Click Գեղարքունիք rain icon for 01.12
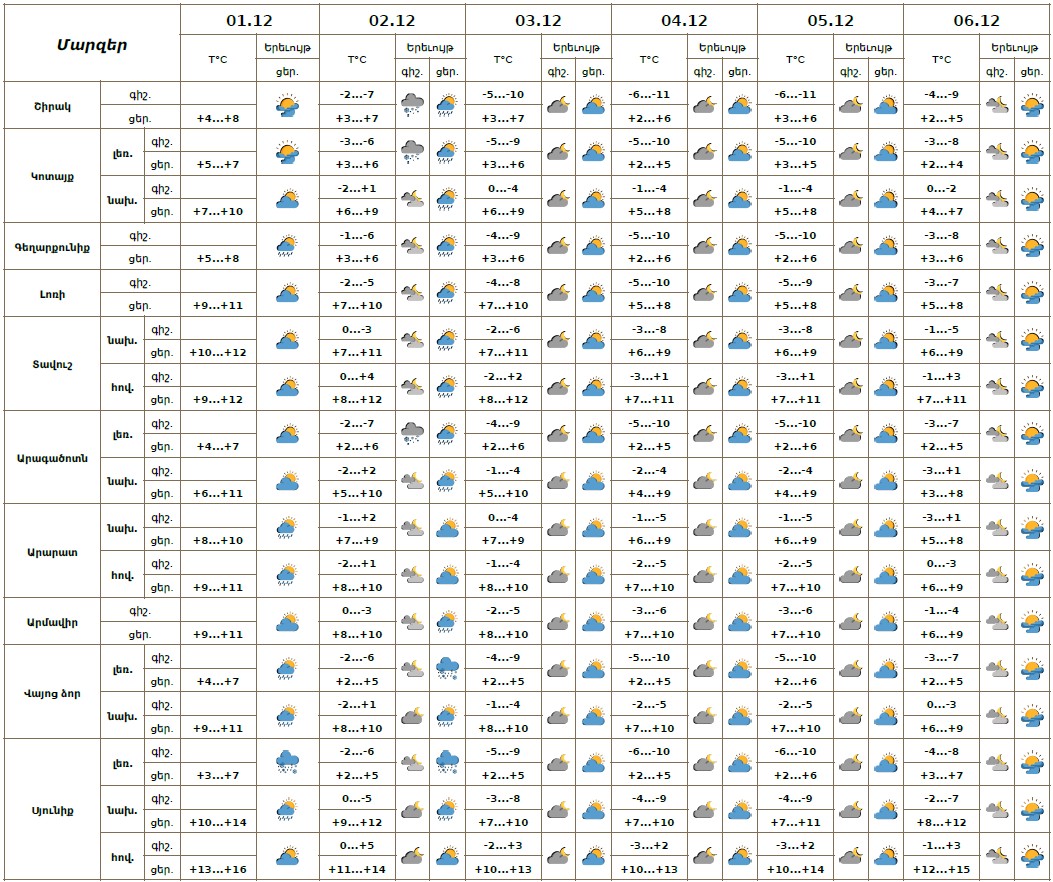 288,246
